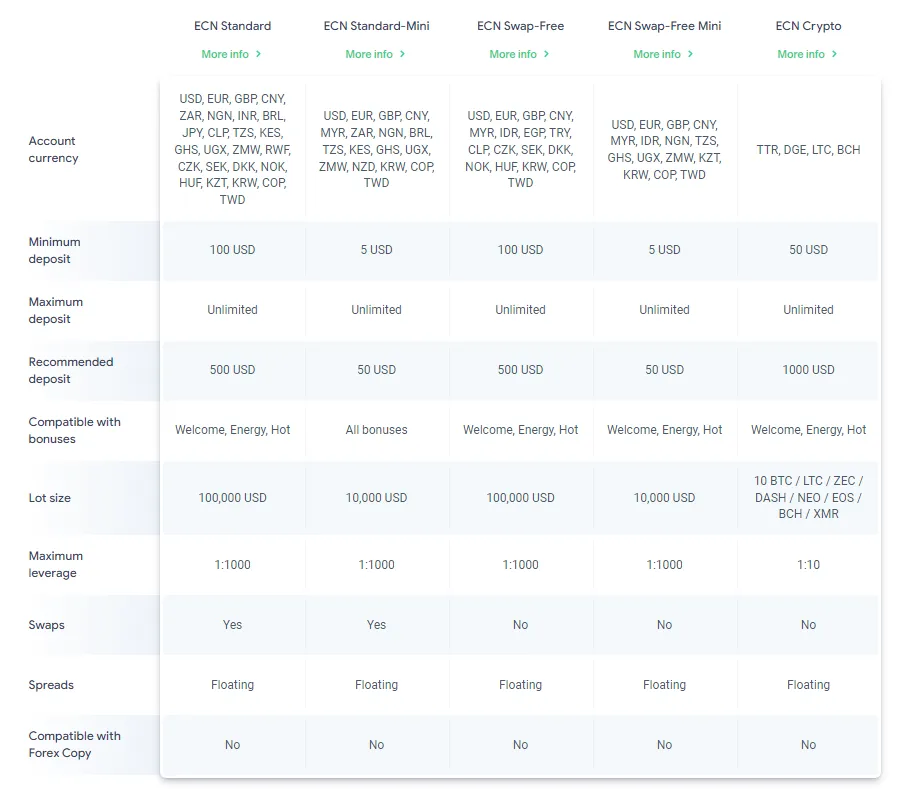Open More info link for ECN Swap-Free Mini
The width and height of the screenshot is (900, 789).
pyautogui.click(x=657, y=54)
